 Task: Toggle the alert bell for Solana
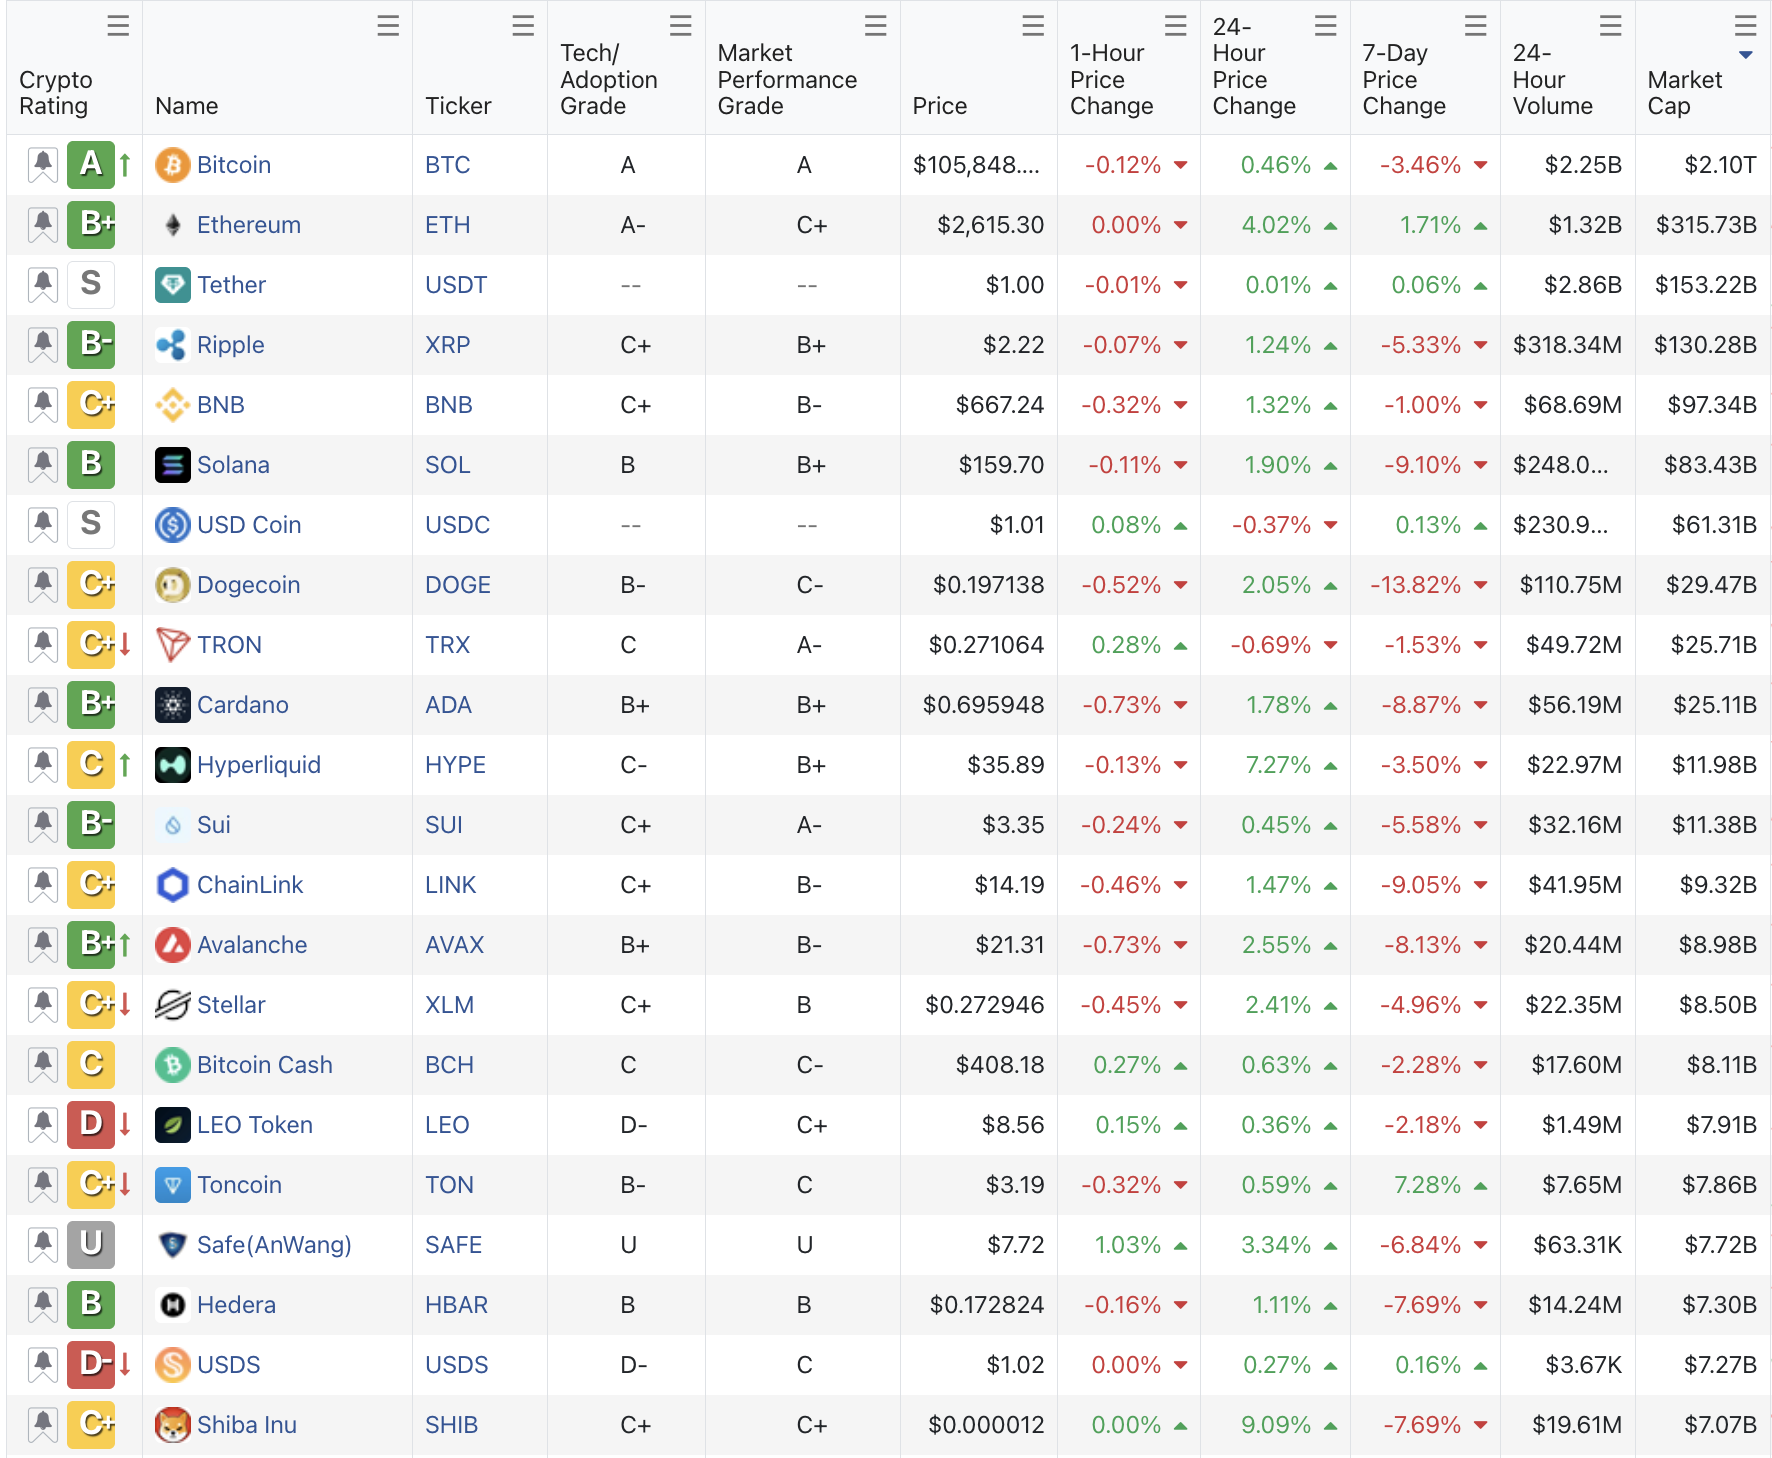[42, 465]
